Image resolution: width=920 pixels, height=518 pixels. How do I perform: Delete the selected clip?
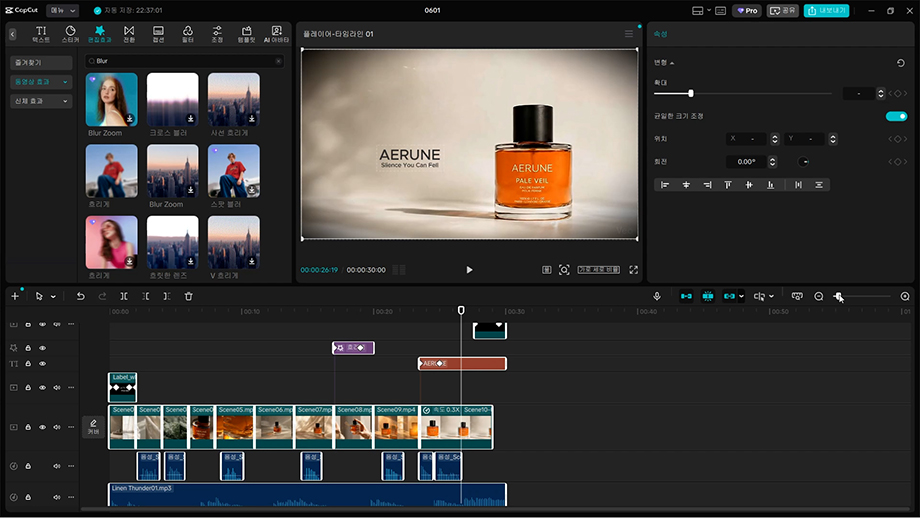188,296
